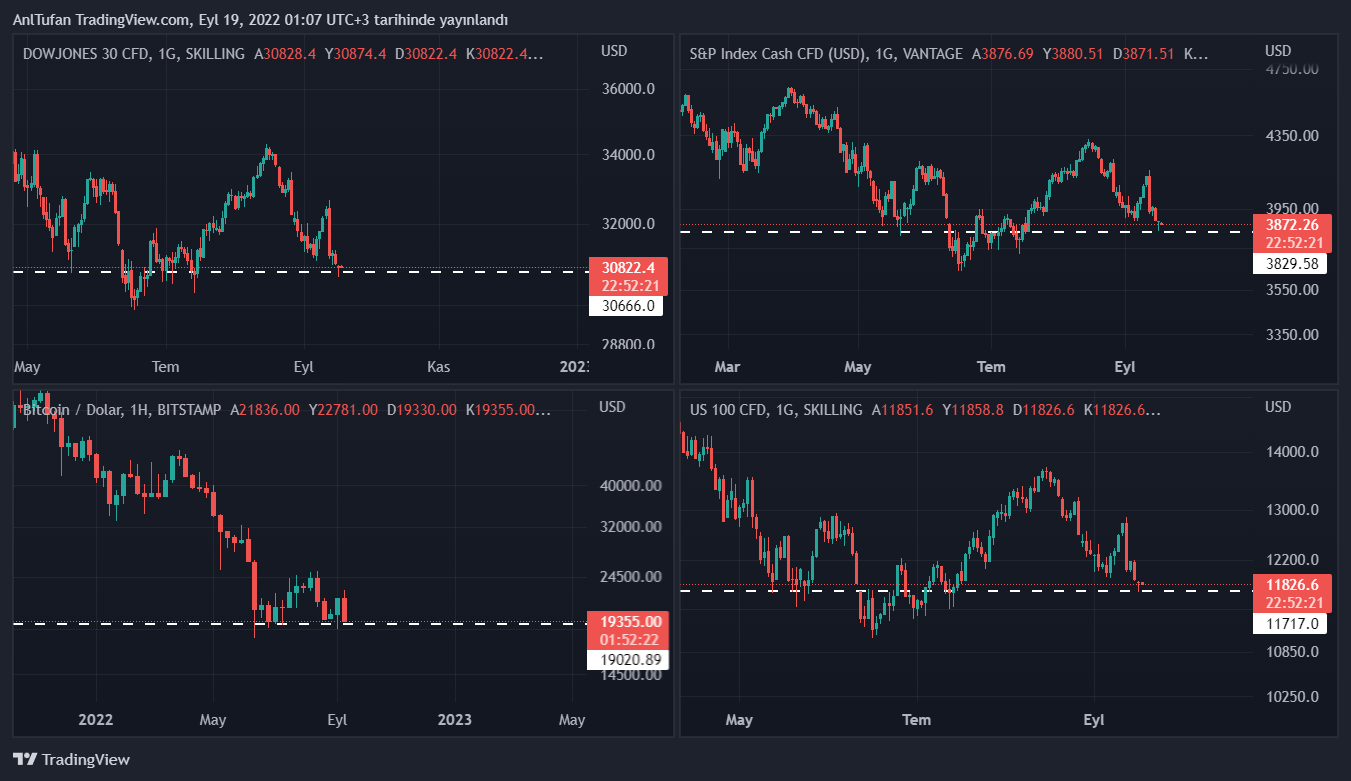Open the USD currency label on Bitcoin chart
The image size is (1351, 781).
(x=612, y=407)
